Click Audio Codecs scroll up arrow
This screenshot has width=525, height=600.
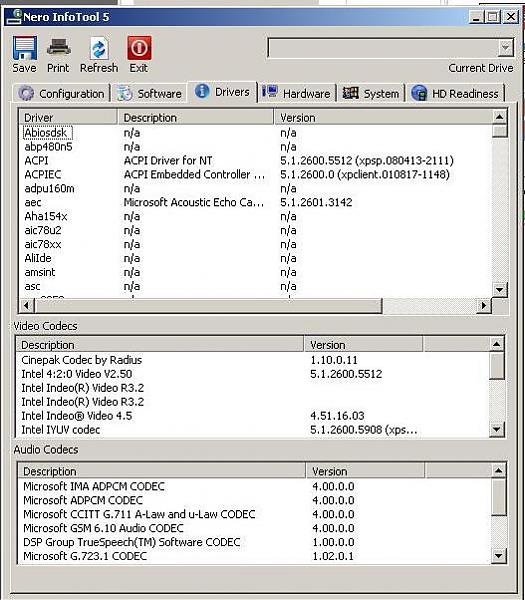[x=499, y=471]
